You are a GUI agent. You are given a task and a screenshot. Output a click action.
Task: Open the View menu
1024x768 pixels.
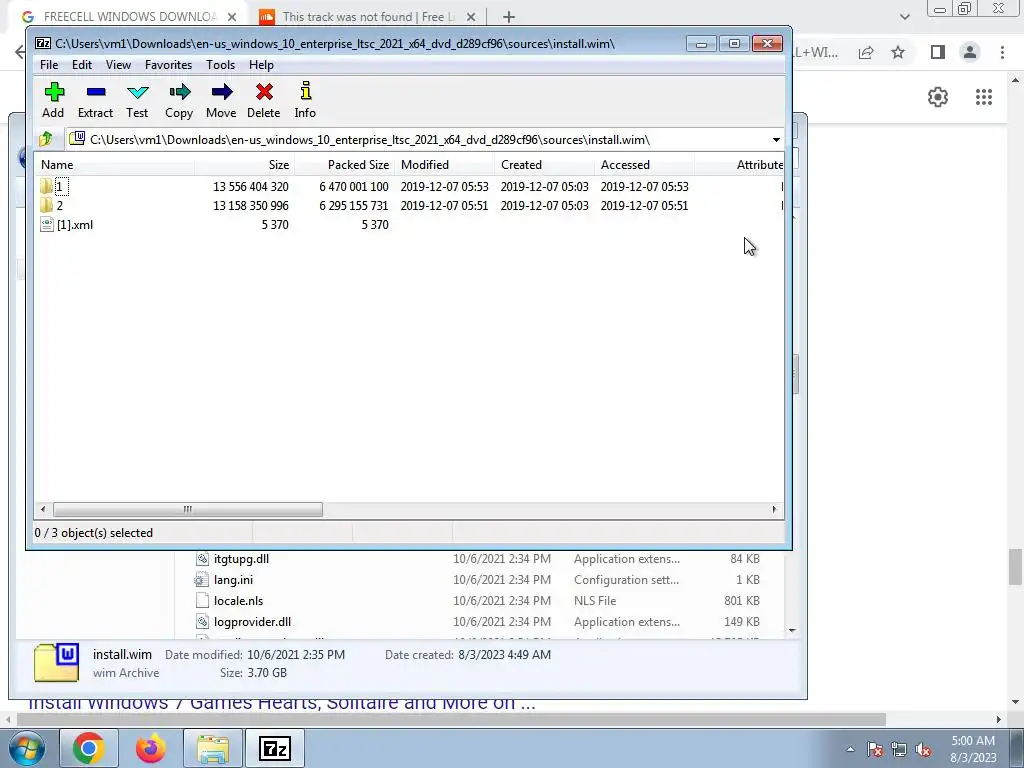[118, 65]
